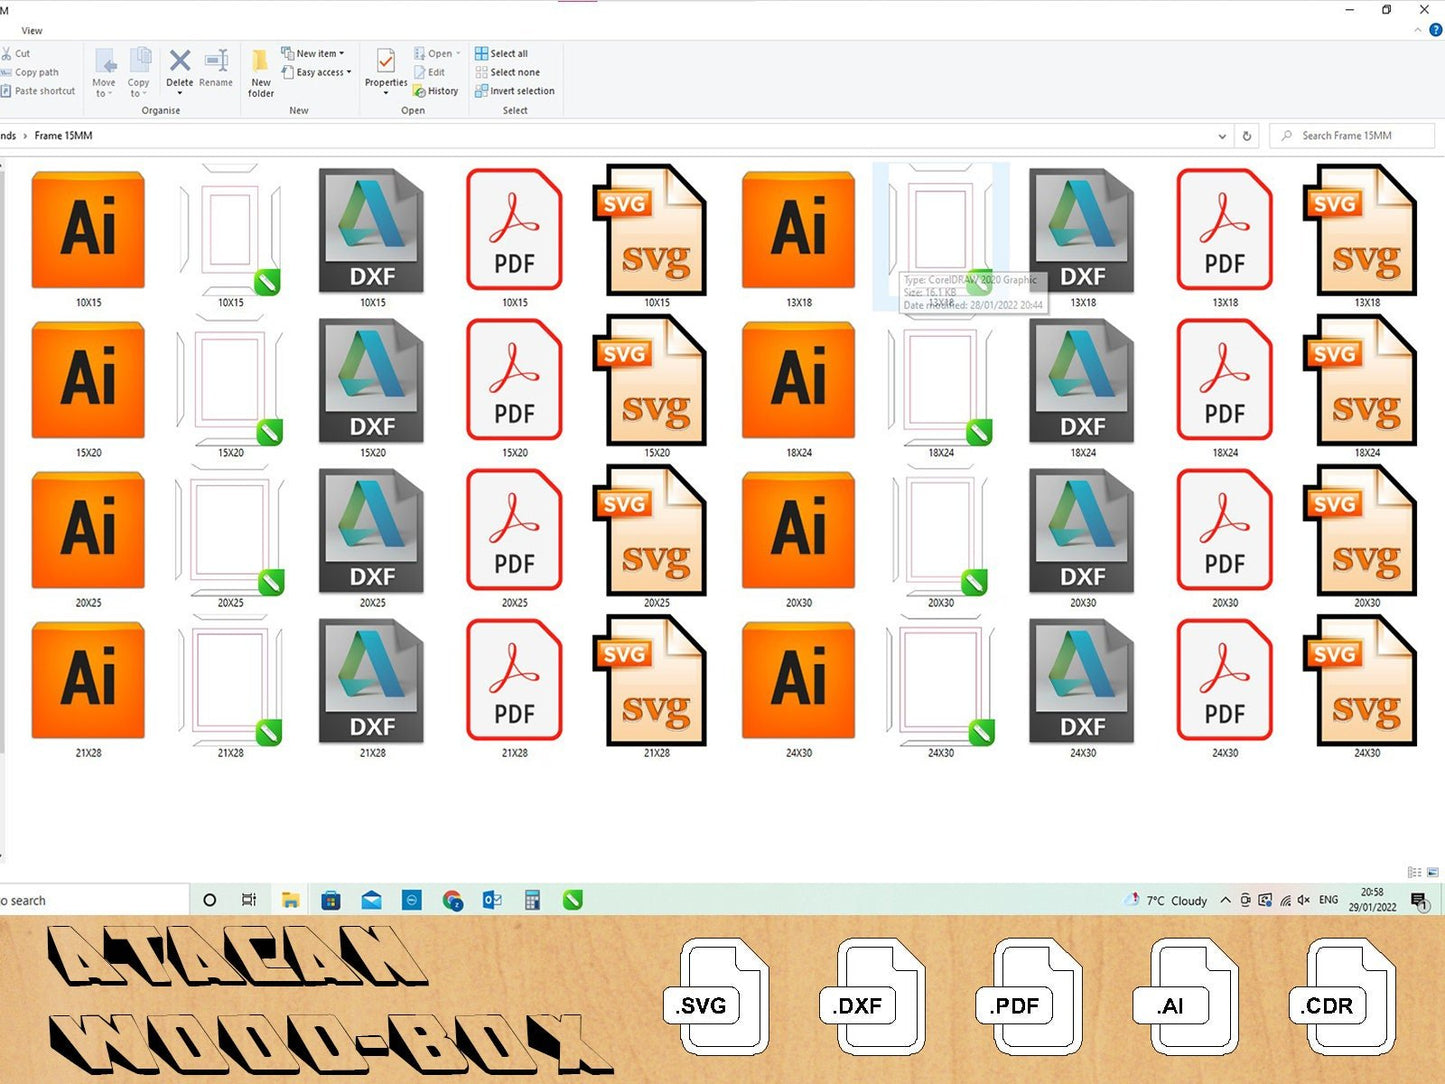Expand the address bar history dropdown
This screenshot has width=1445, height=1084.
pyautogui.click(x=1221, y=136)
